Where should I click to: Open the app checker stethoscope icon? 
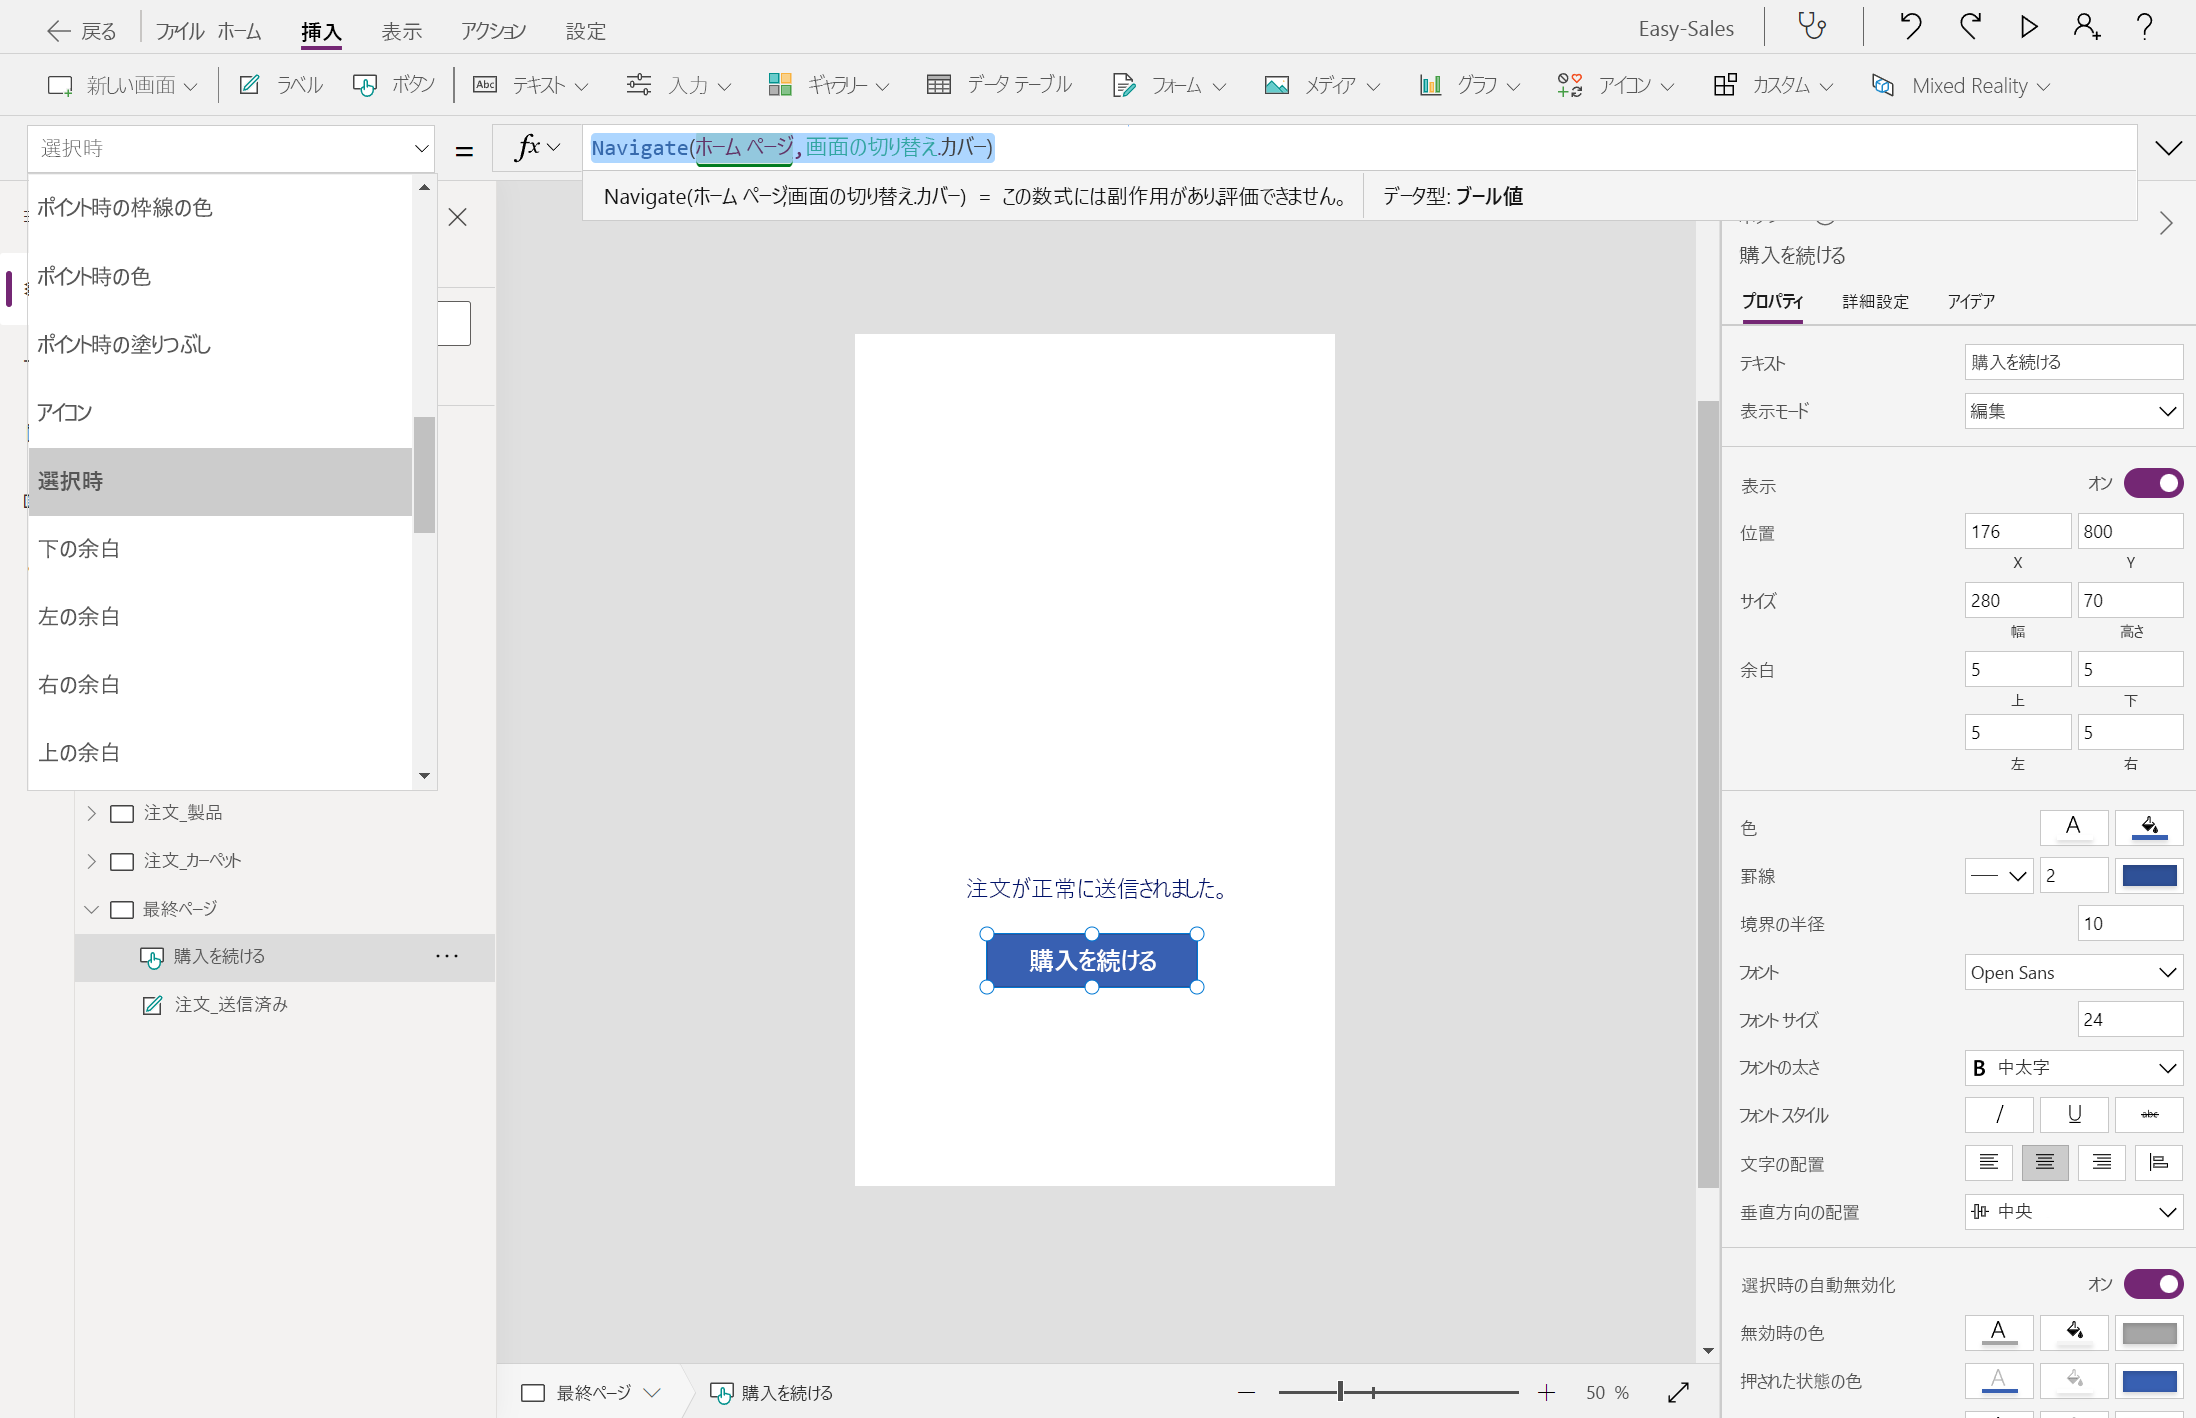click(1812, 26)
